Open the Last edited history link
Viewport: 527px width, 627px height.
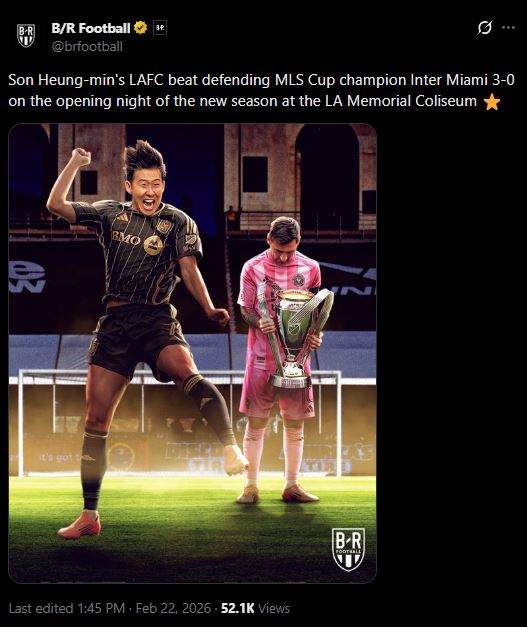pyautogui.click(x=41, y=608)
